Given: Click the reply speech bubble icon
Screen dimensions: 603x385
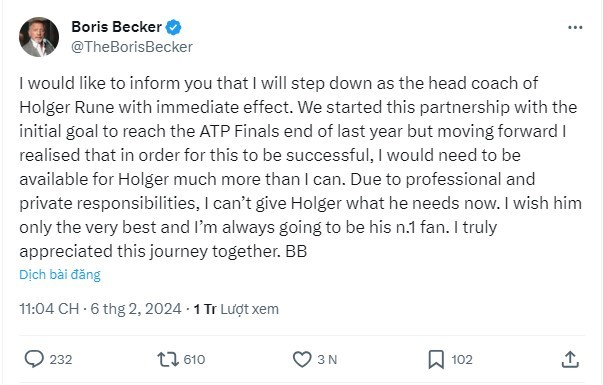Looking at the screenshot, I should pyautogui.click(x=34, y=359).
